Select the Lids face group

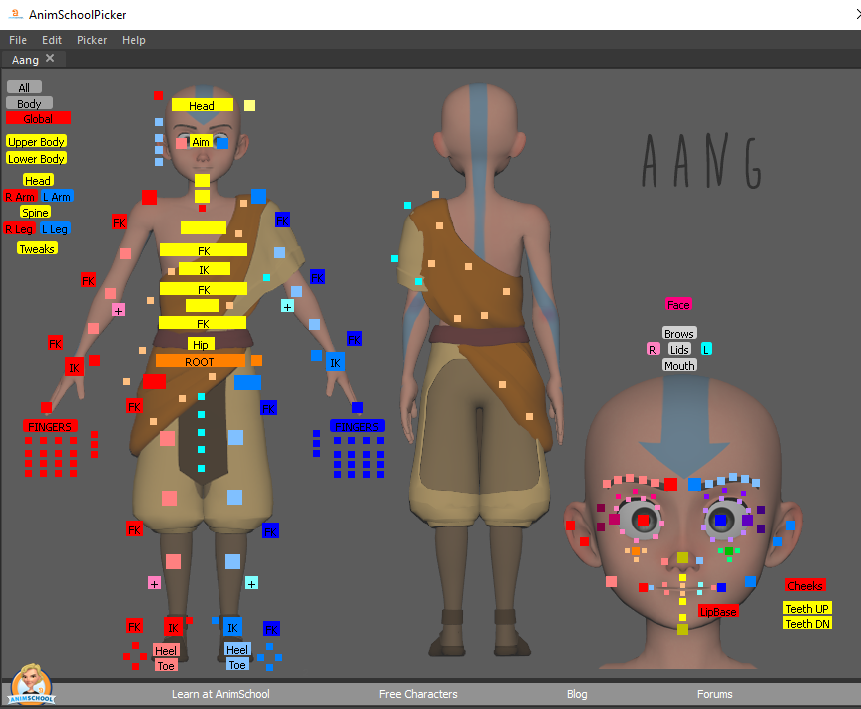click(679, 349)
